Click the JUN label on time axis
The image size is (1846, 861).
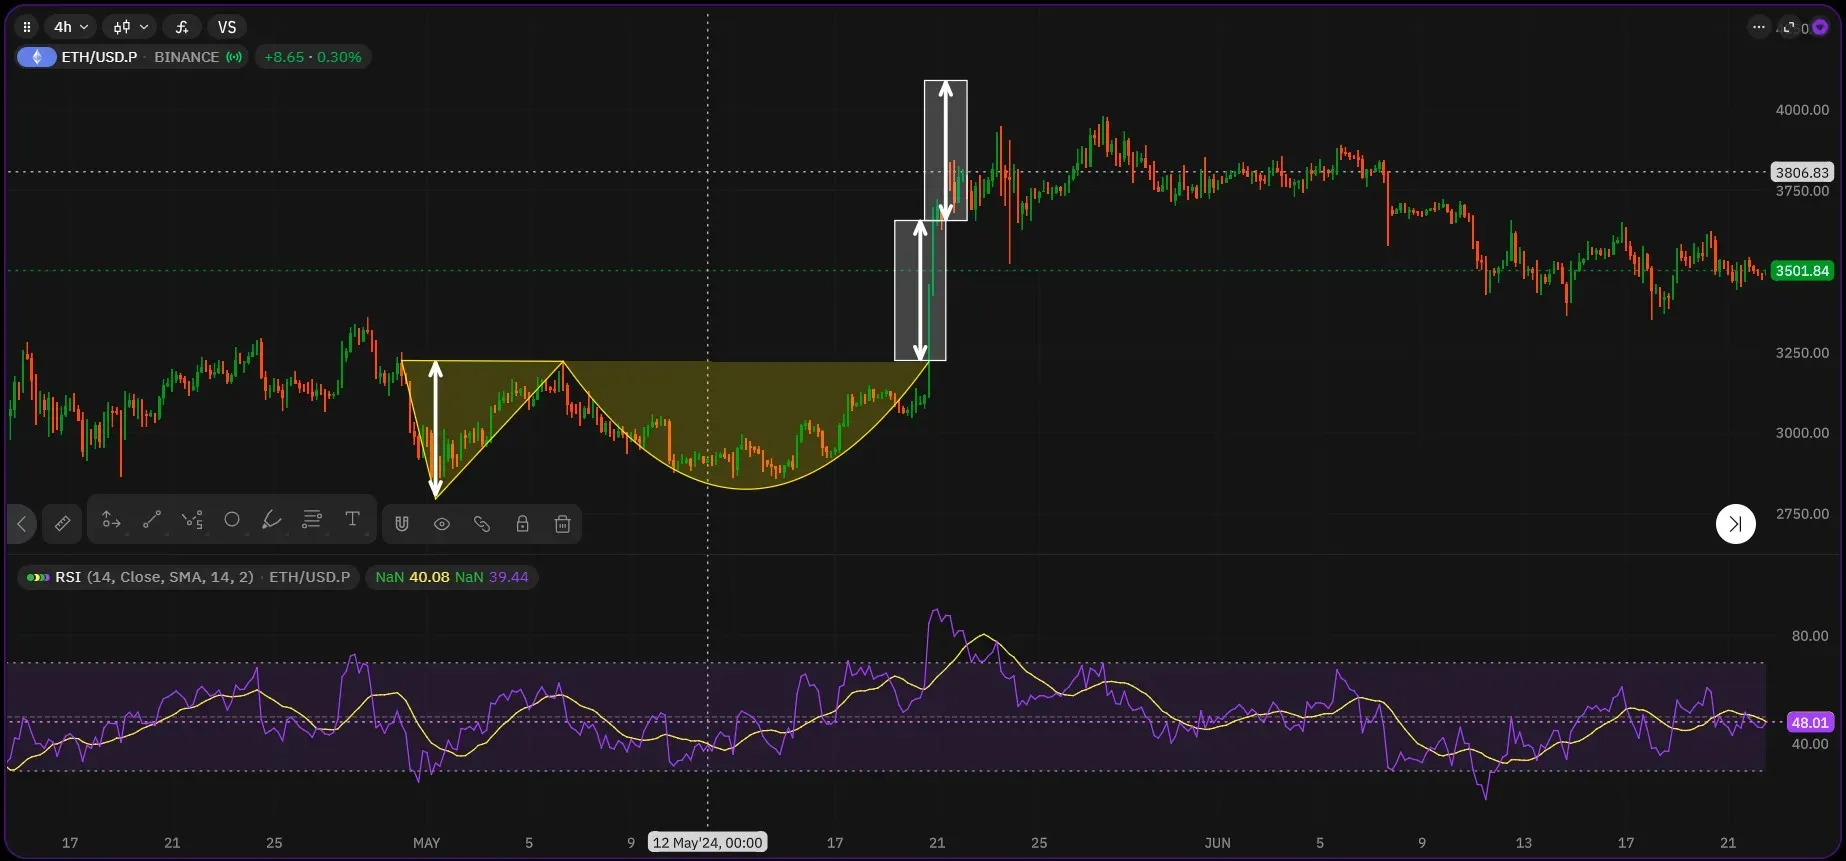point(1218,843)
